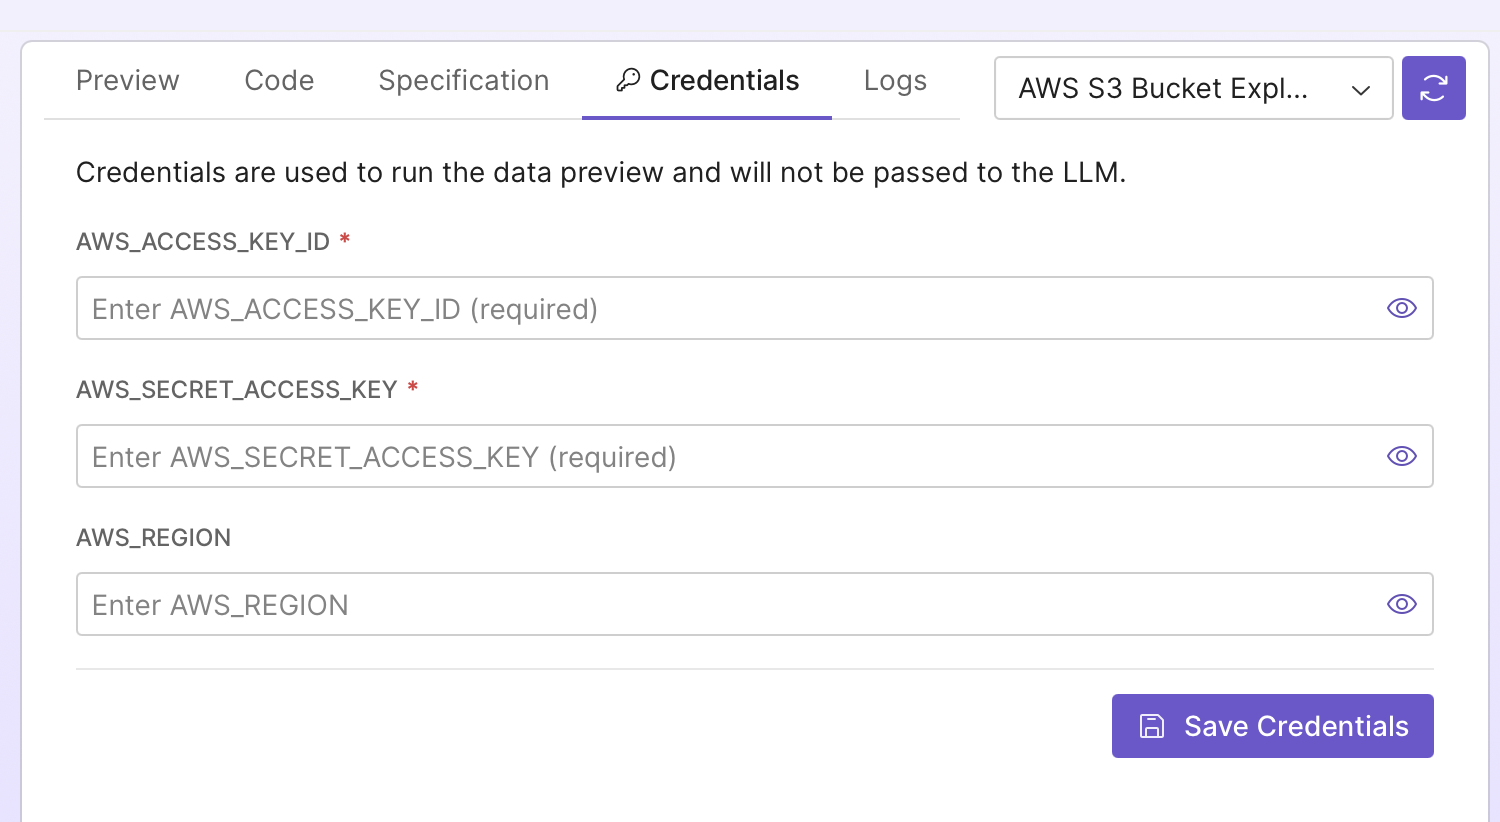Click the Save Credentials button
The width and height of the screenshot is (1500, 822).
(x=1272, y=726)
